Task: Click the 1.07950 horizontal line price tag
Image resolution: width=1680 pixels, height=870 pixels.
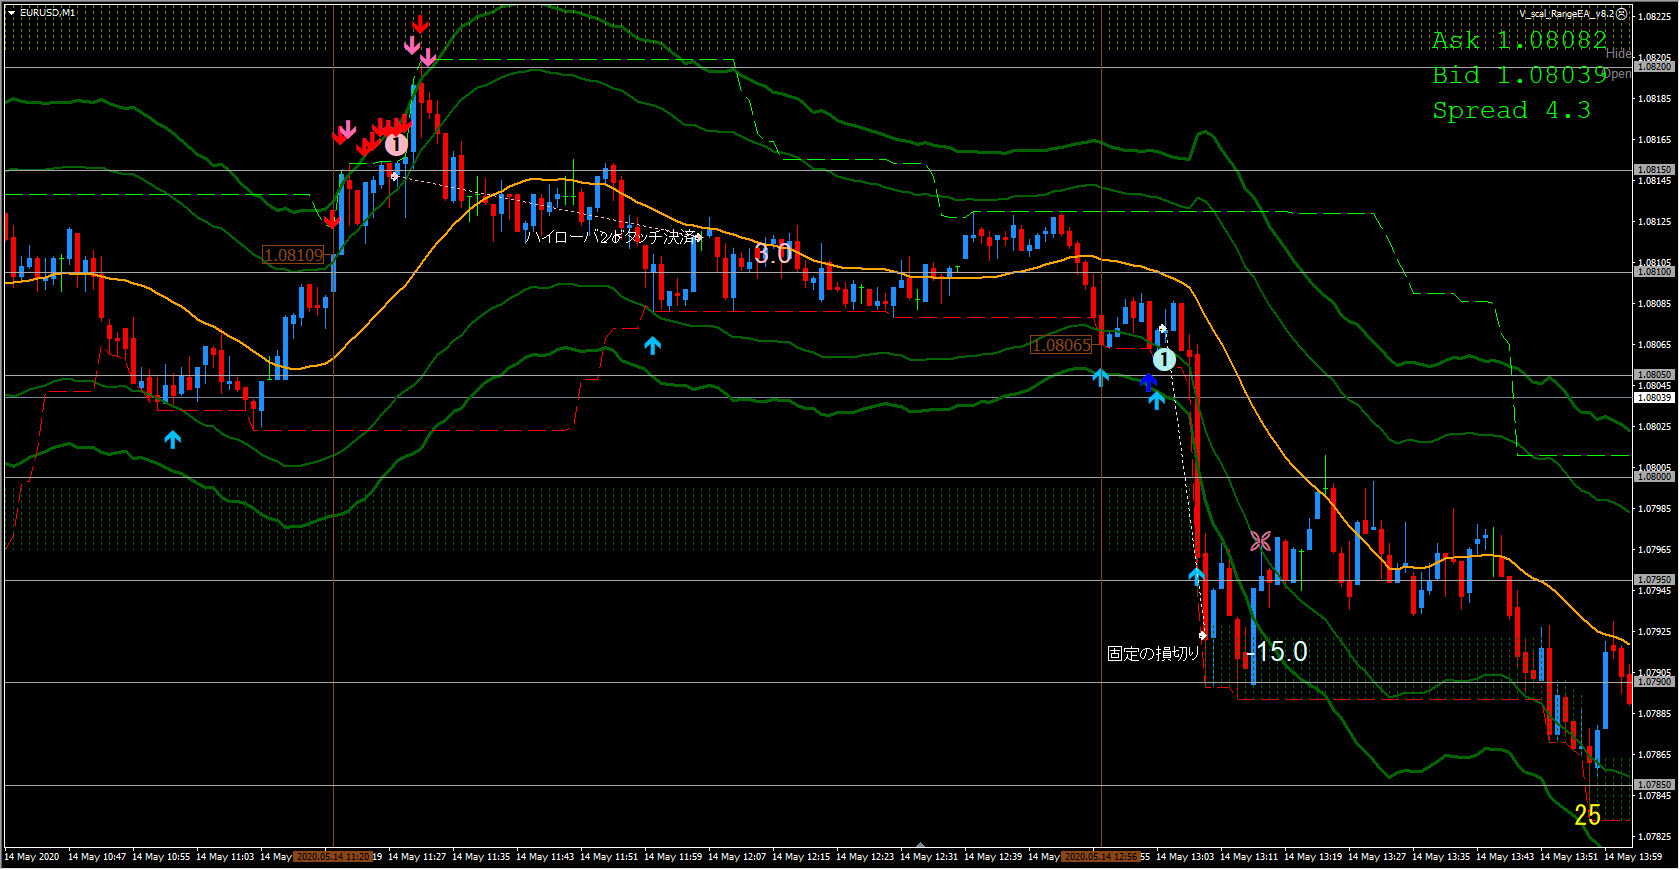Action: pos(1654,580)
